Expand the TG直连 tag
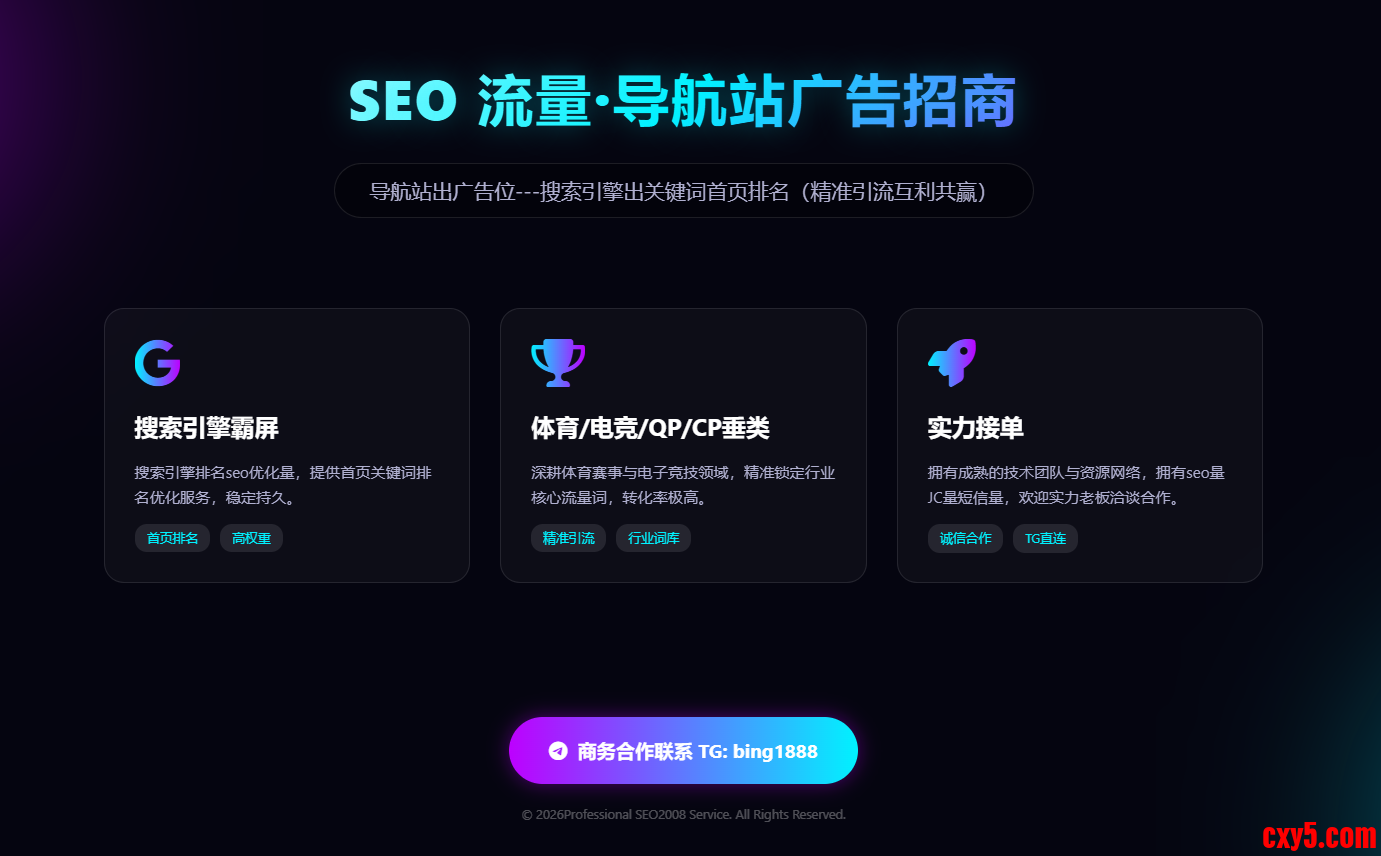 click(x=1045, y=538)
